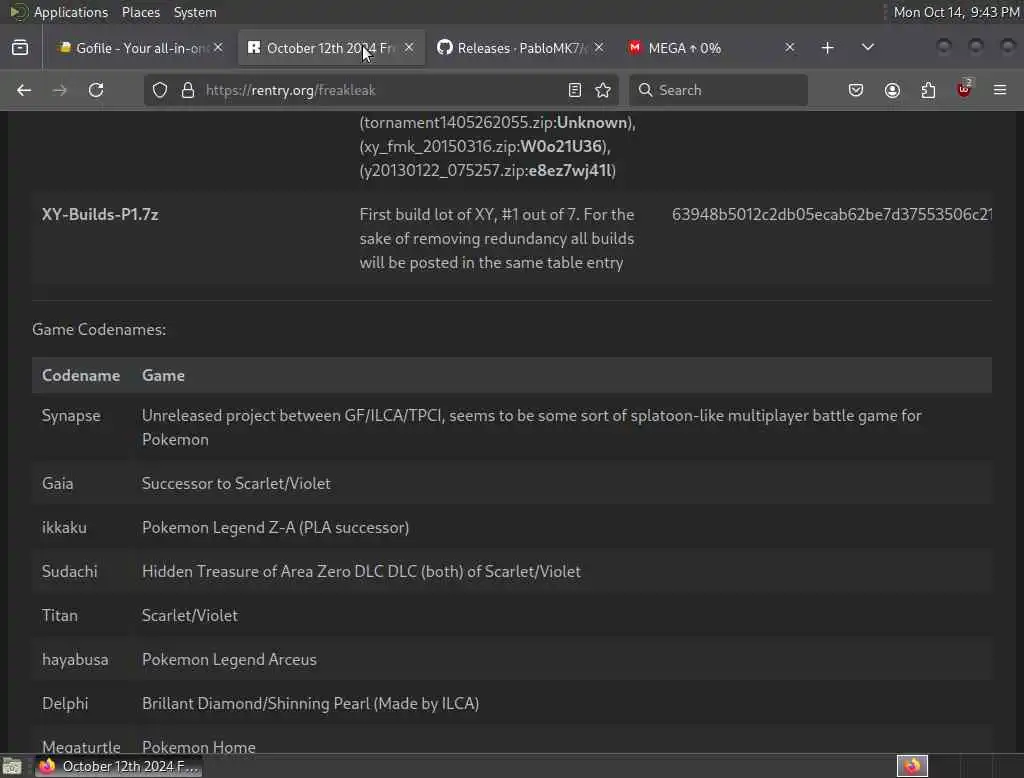Open uBlock Origin extension popup

(964, 90)
